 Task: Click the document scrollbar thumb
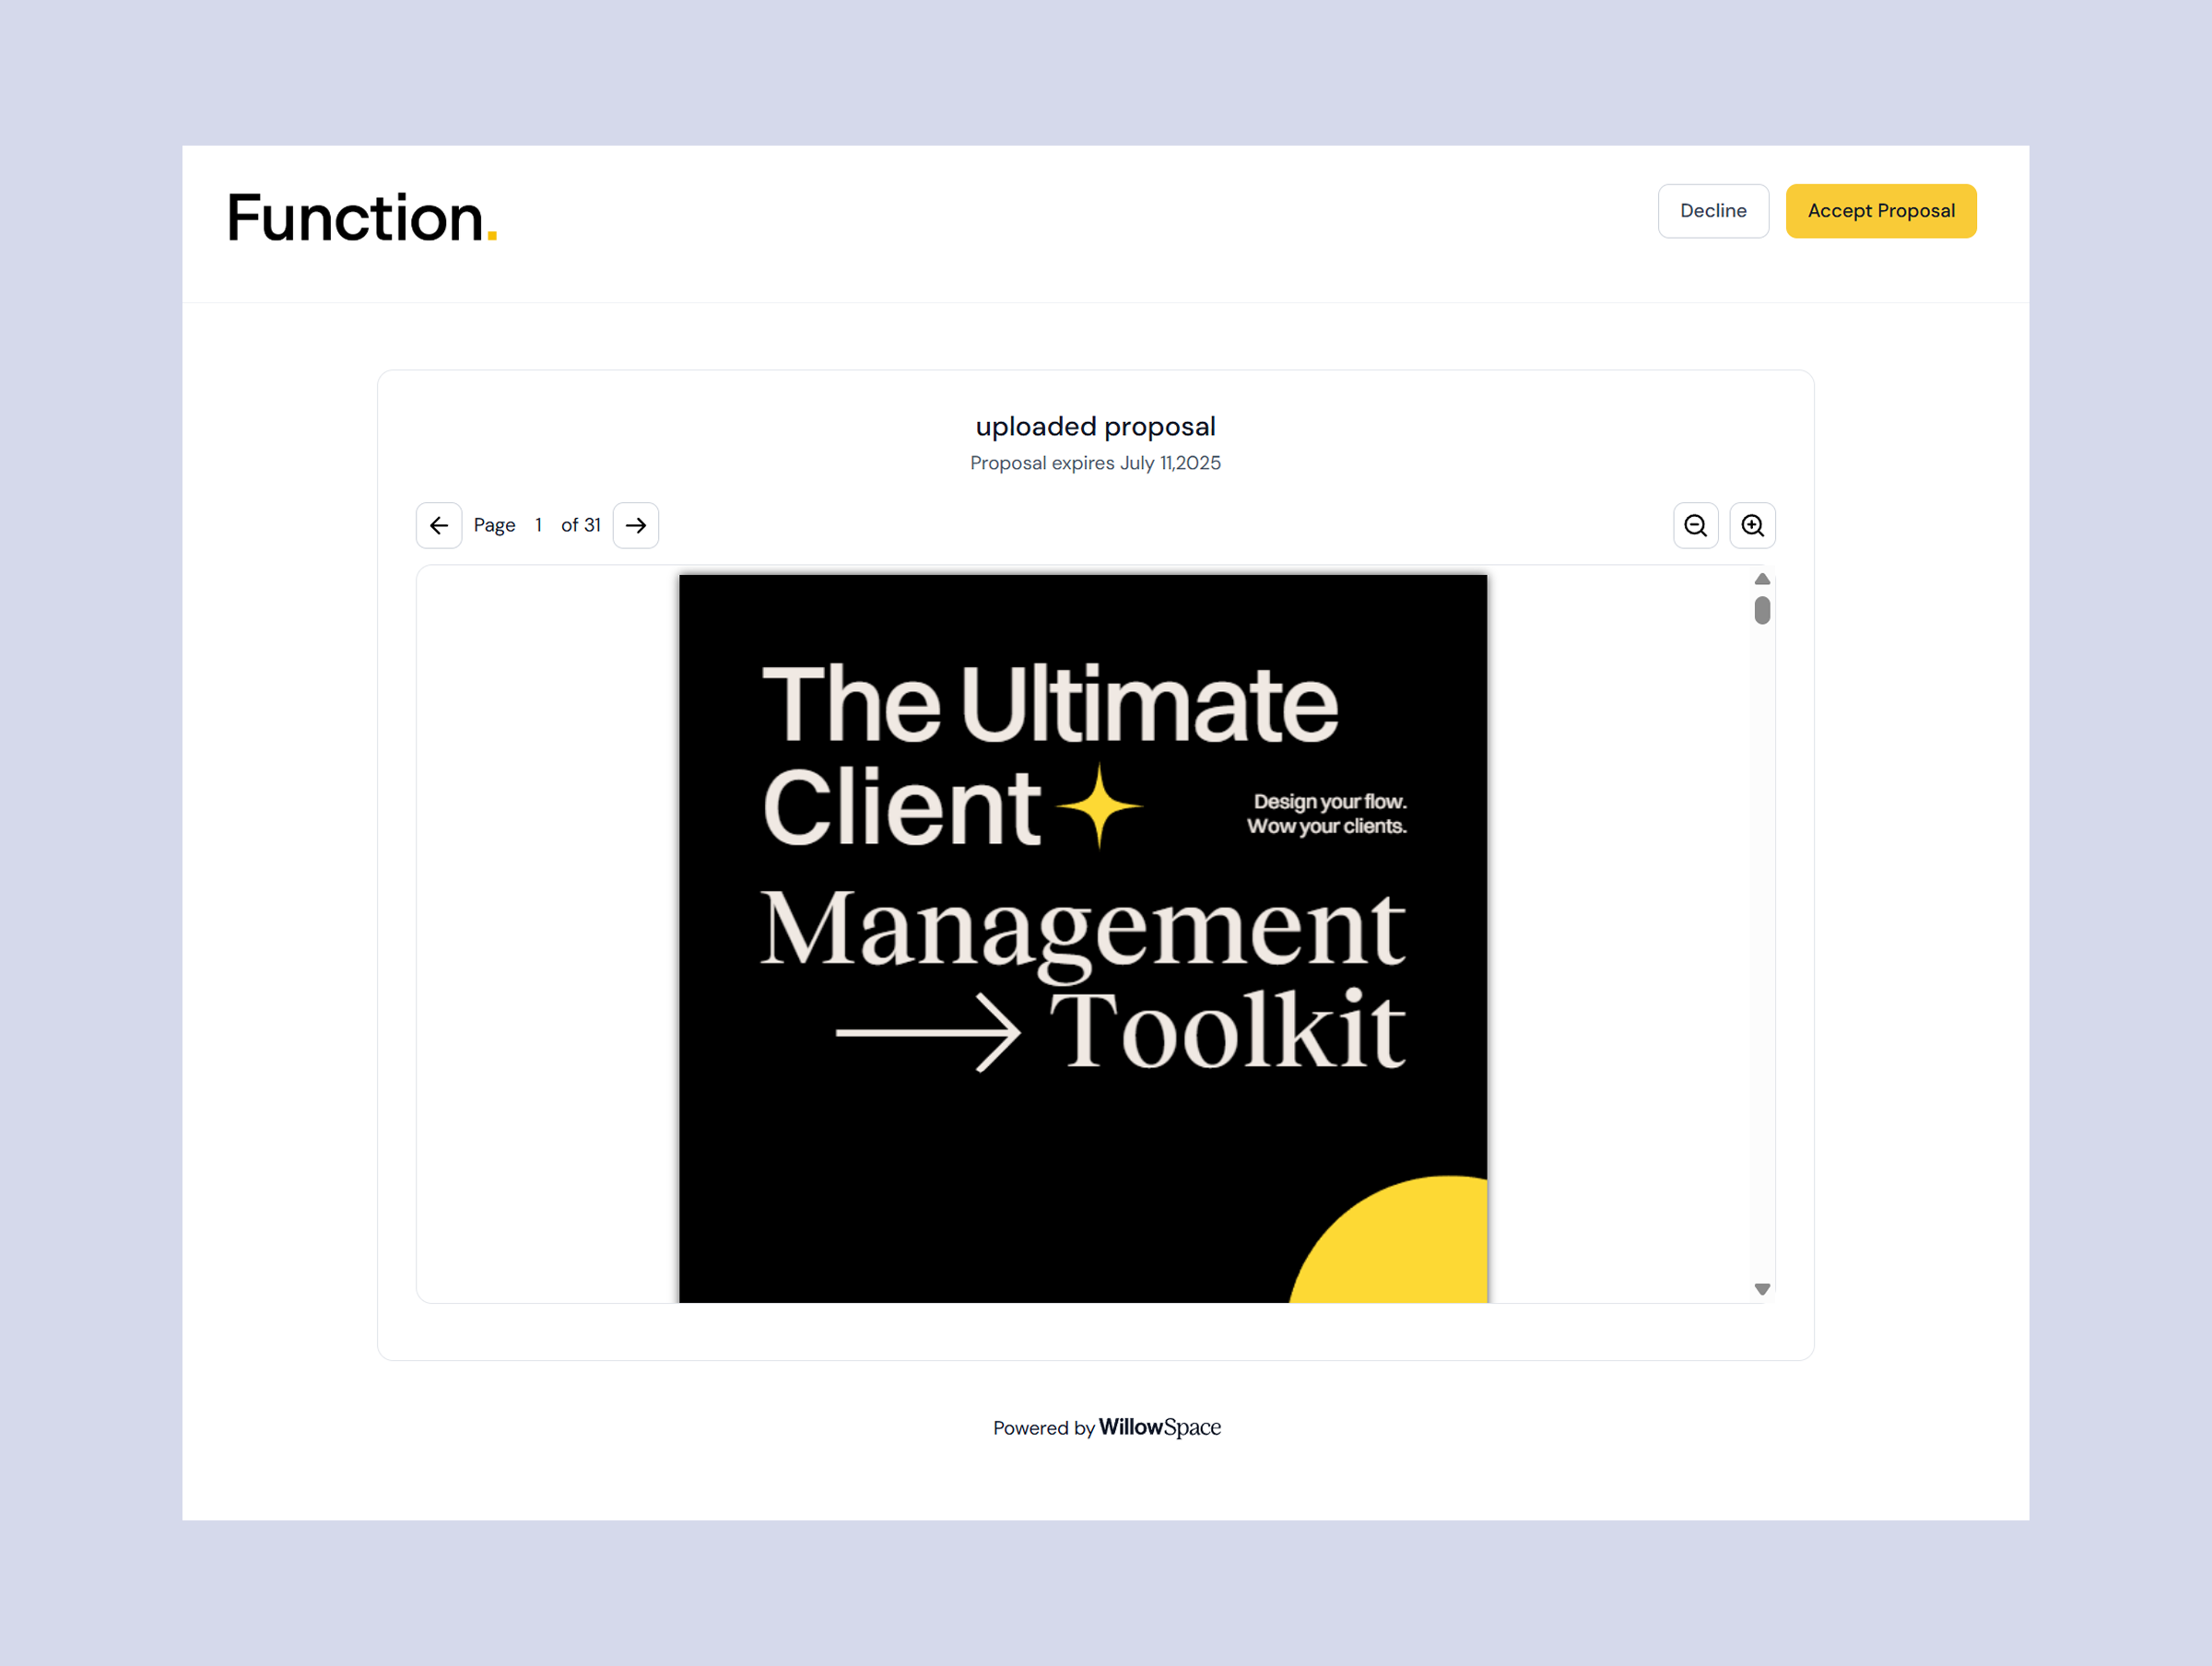pyautogui.click(x=1762, y=610)
